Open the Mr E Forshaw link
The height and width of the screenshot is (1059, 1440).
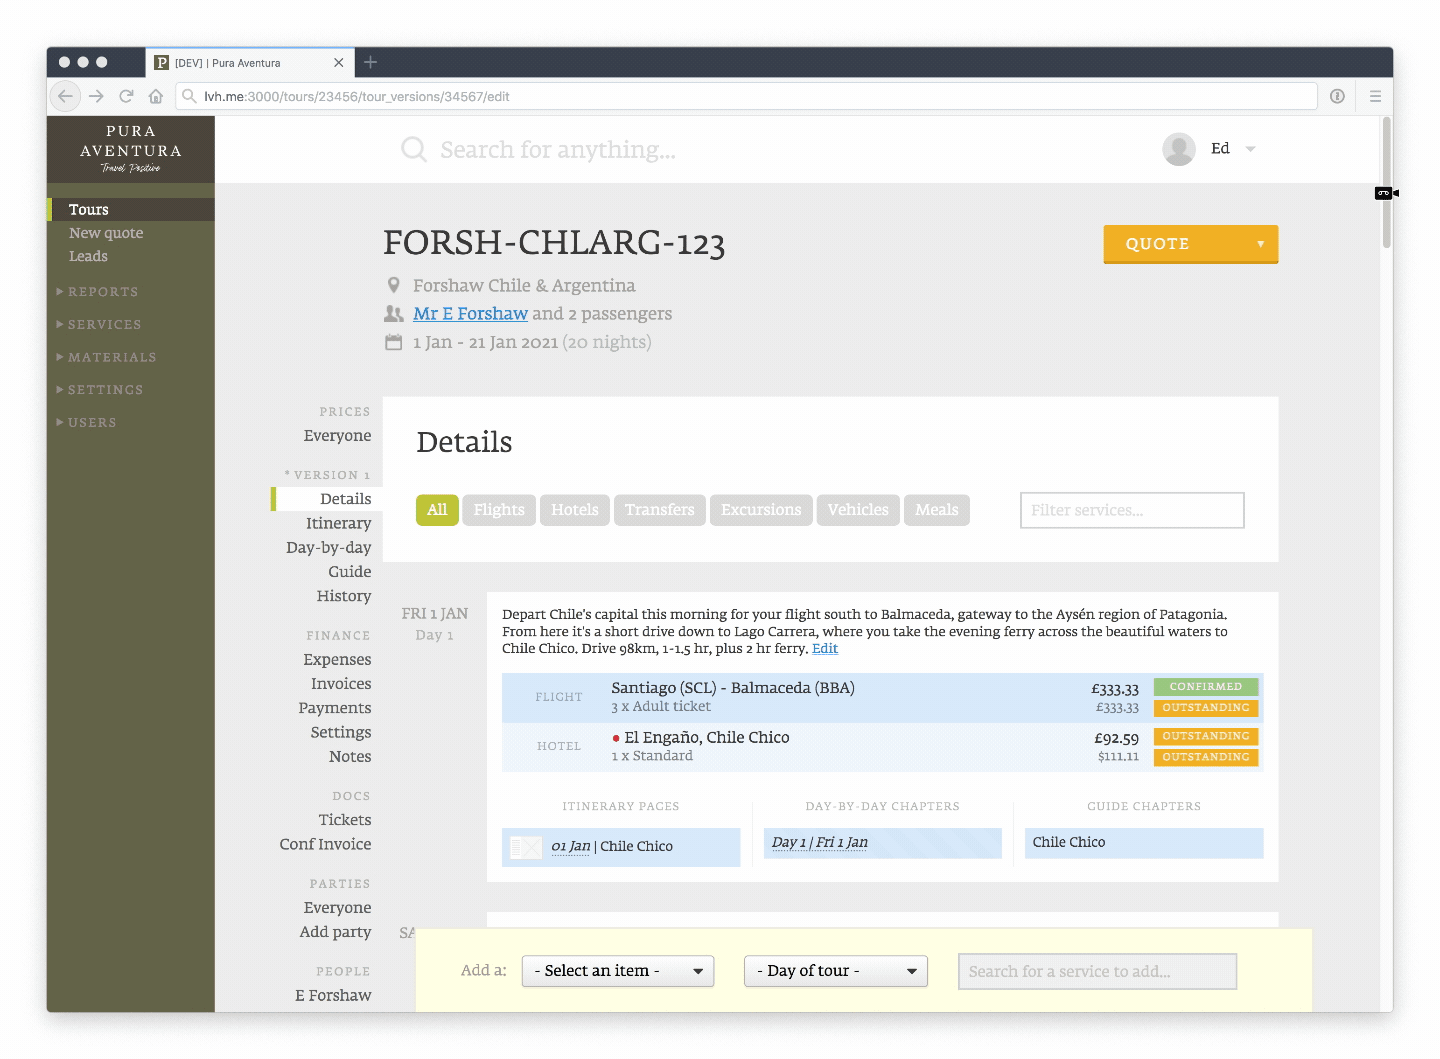click(470, 314)
